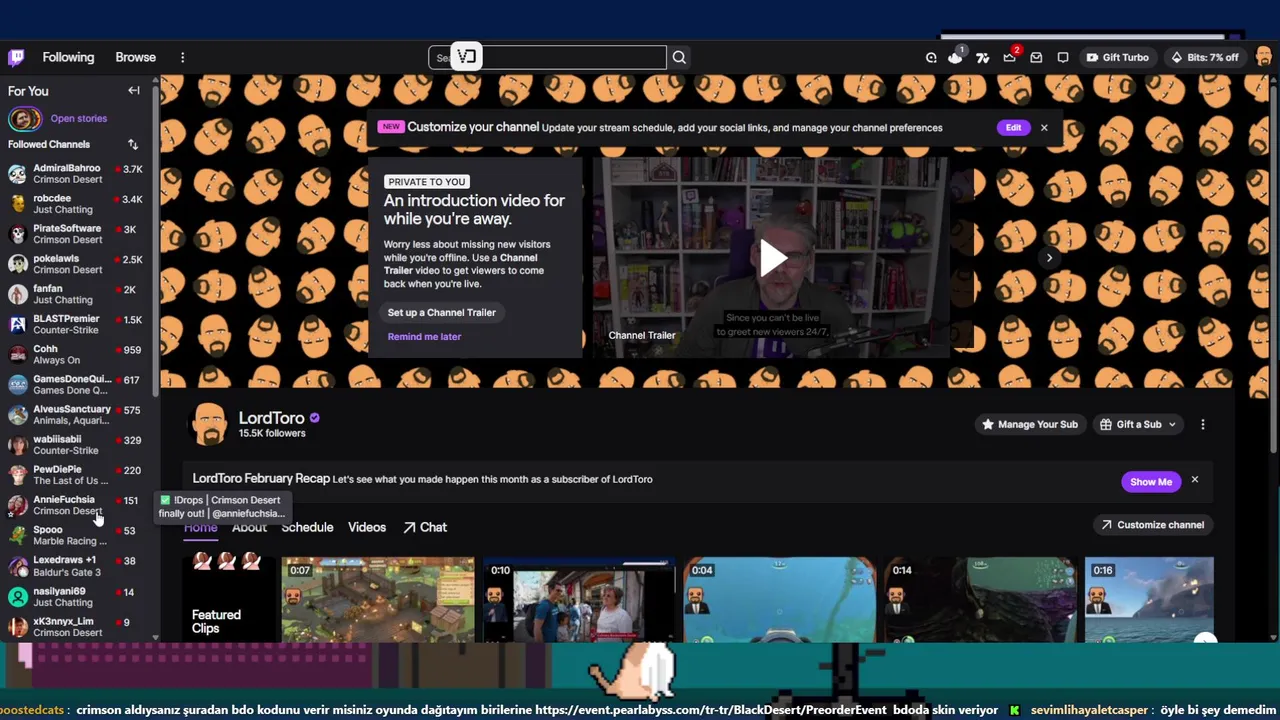1280x720 pixels.
Task: Open fanfan Just Chatting channel
Action: pyautogui.click(x=75, y=294)
